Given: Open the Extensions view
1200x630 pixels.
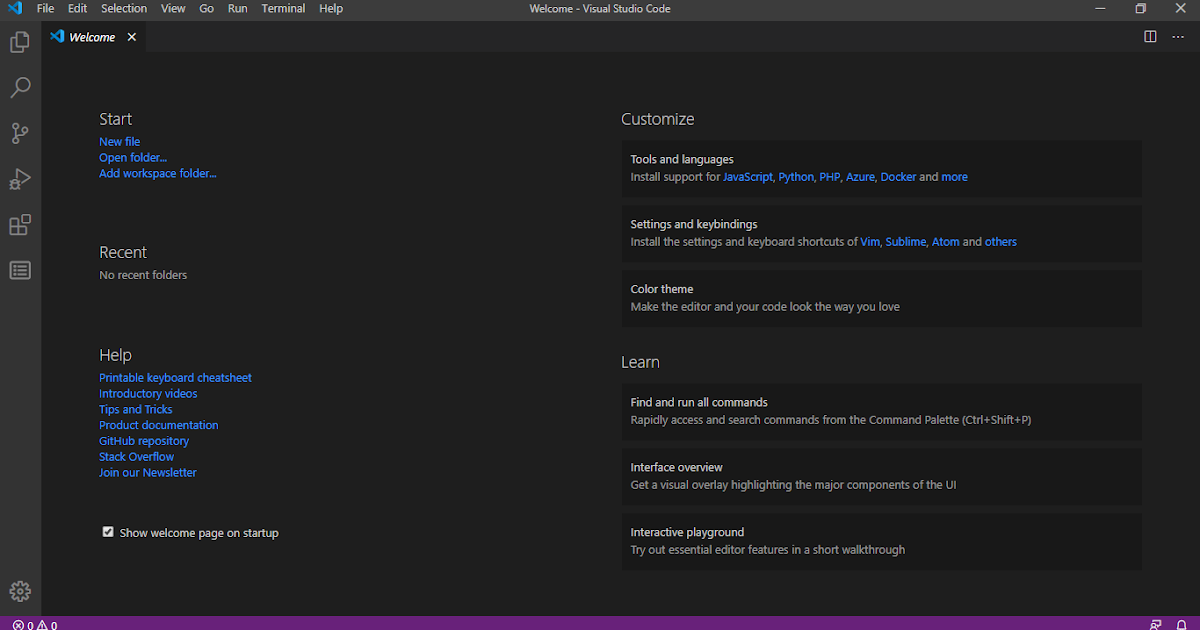Looking at the screenshot, I should tap(20, 225).
